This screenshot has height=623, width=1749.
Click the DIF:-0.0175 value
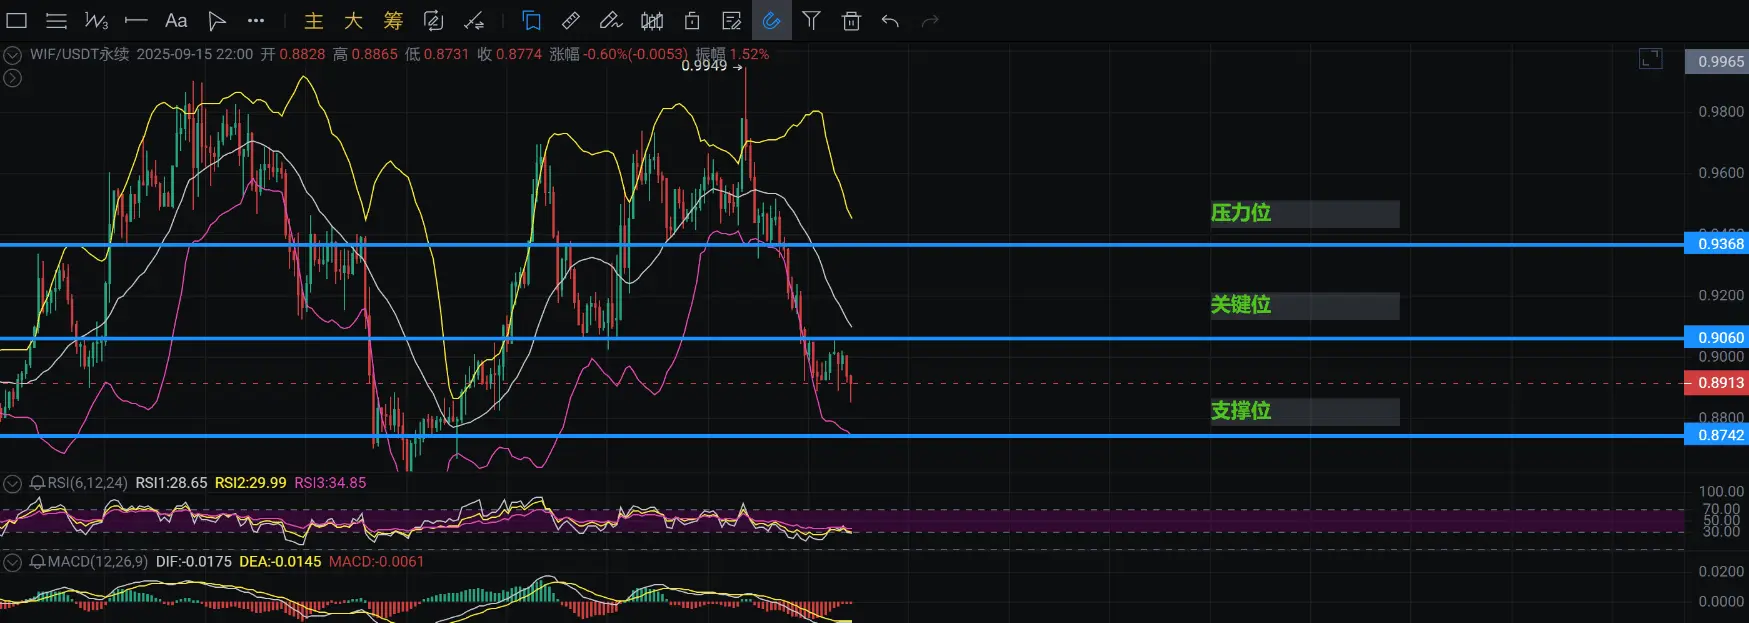point(194,562)
